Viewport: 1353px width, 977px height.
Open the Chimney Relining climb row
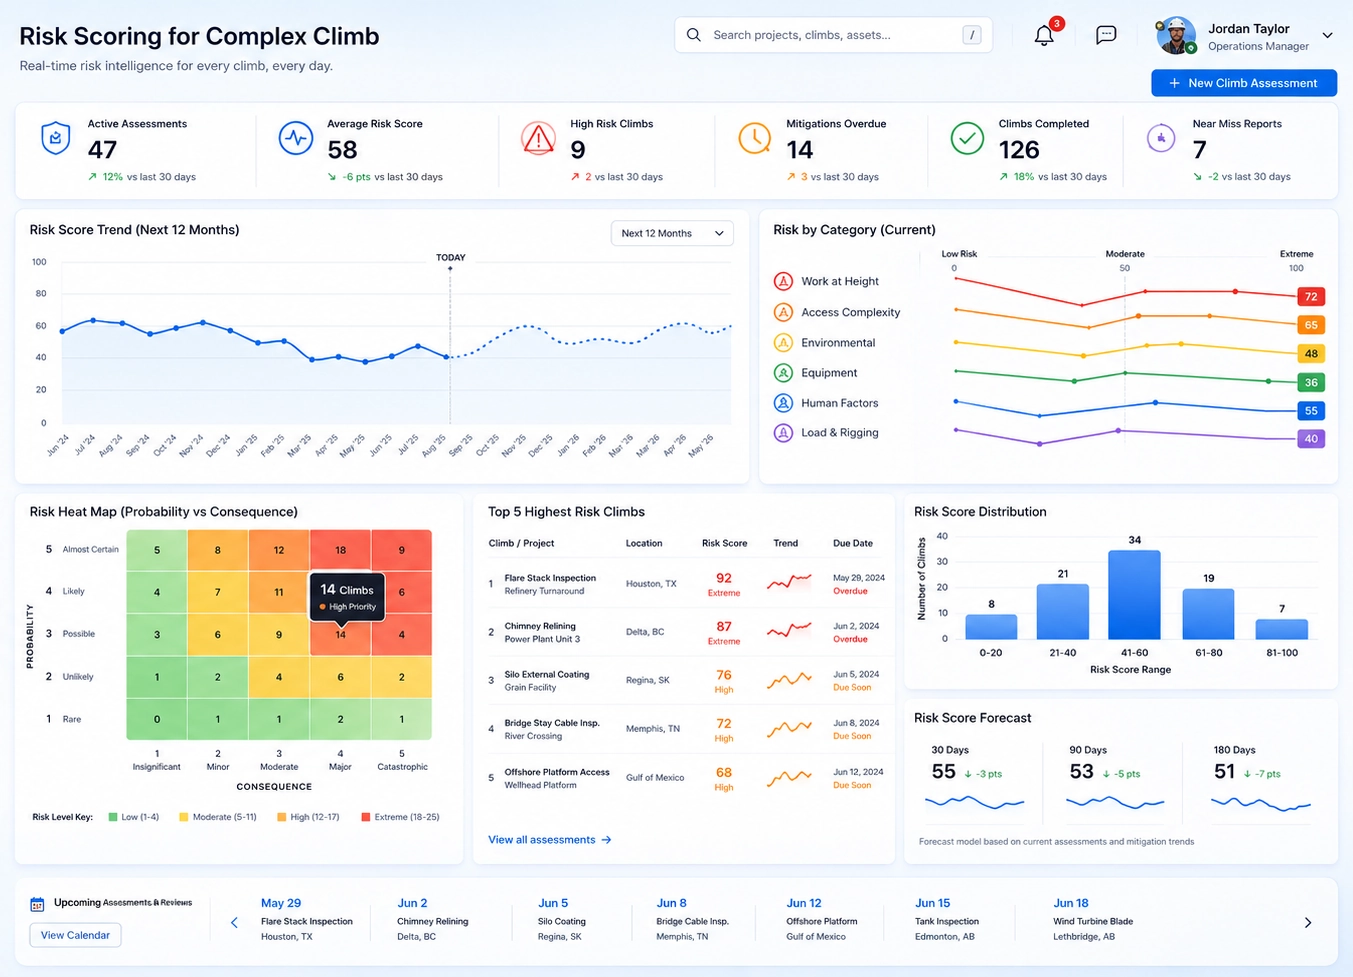tap(686, 632)
